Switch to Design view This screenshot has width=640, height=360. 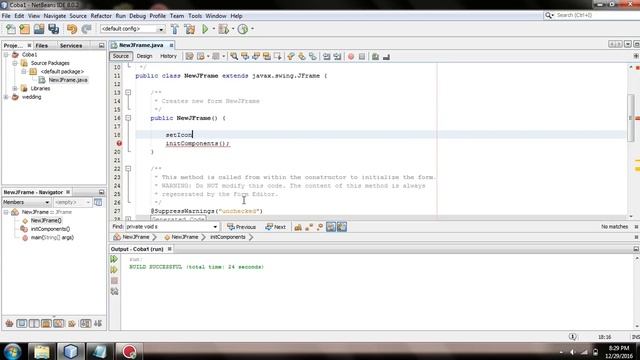[x=144, y=56]
